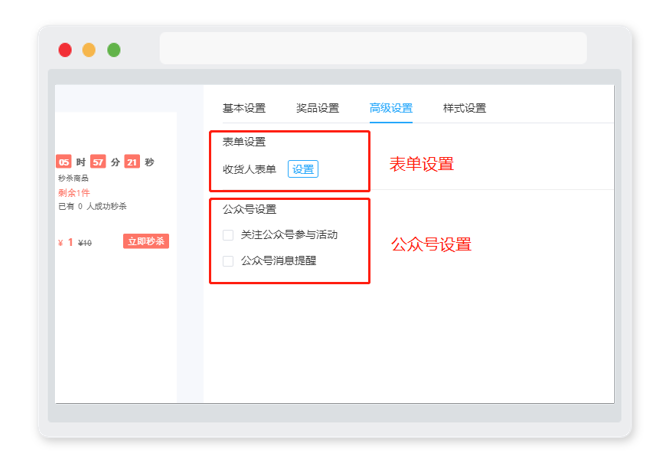This screenshot has height=460, width=670.
Task: Click the 立即秒杀 button in preview
Action: (146, 241)
